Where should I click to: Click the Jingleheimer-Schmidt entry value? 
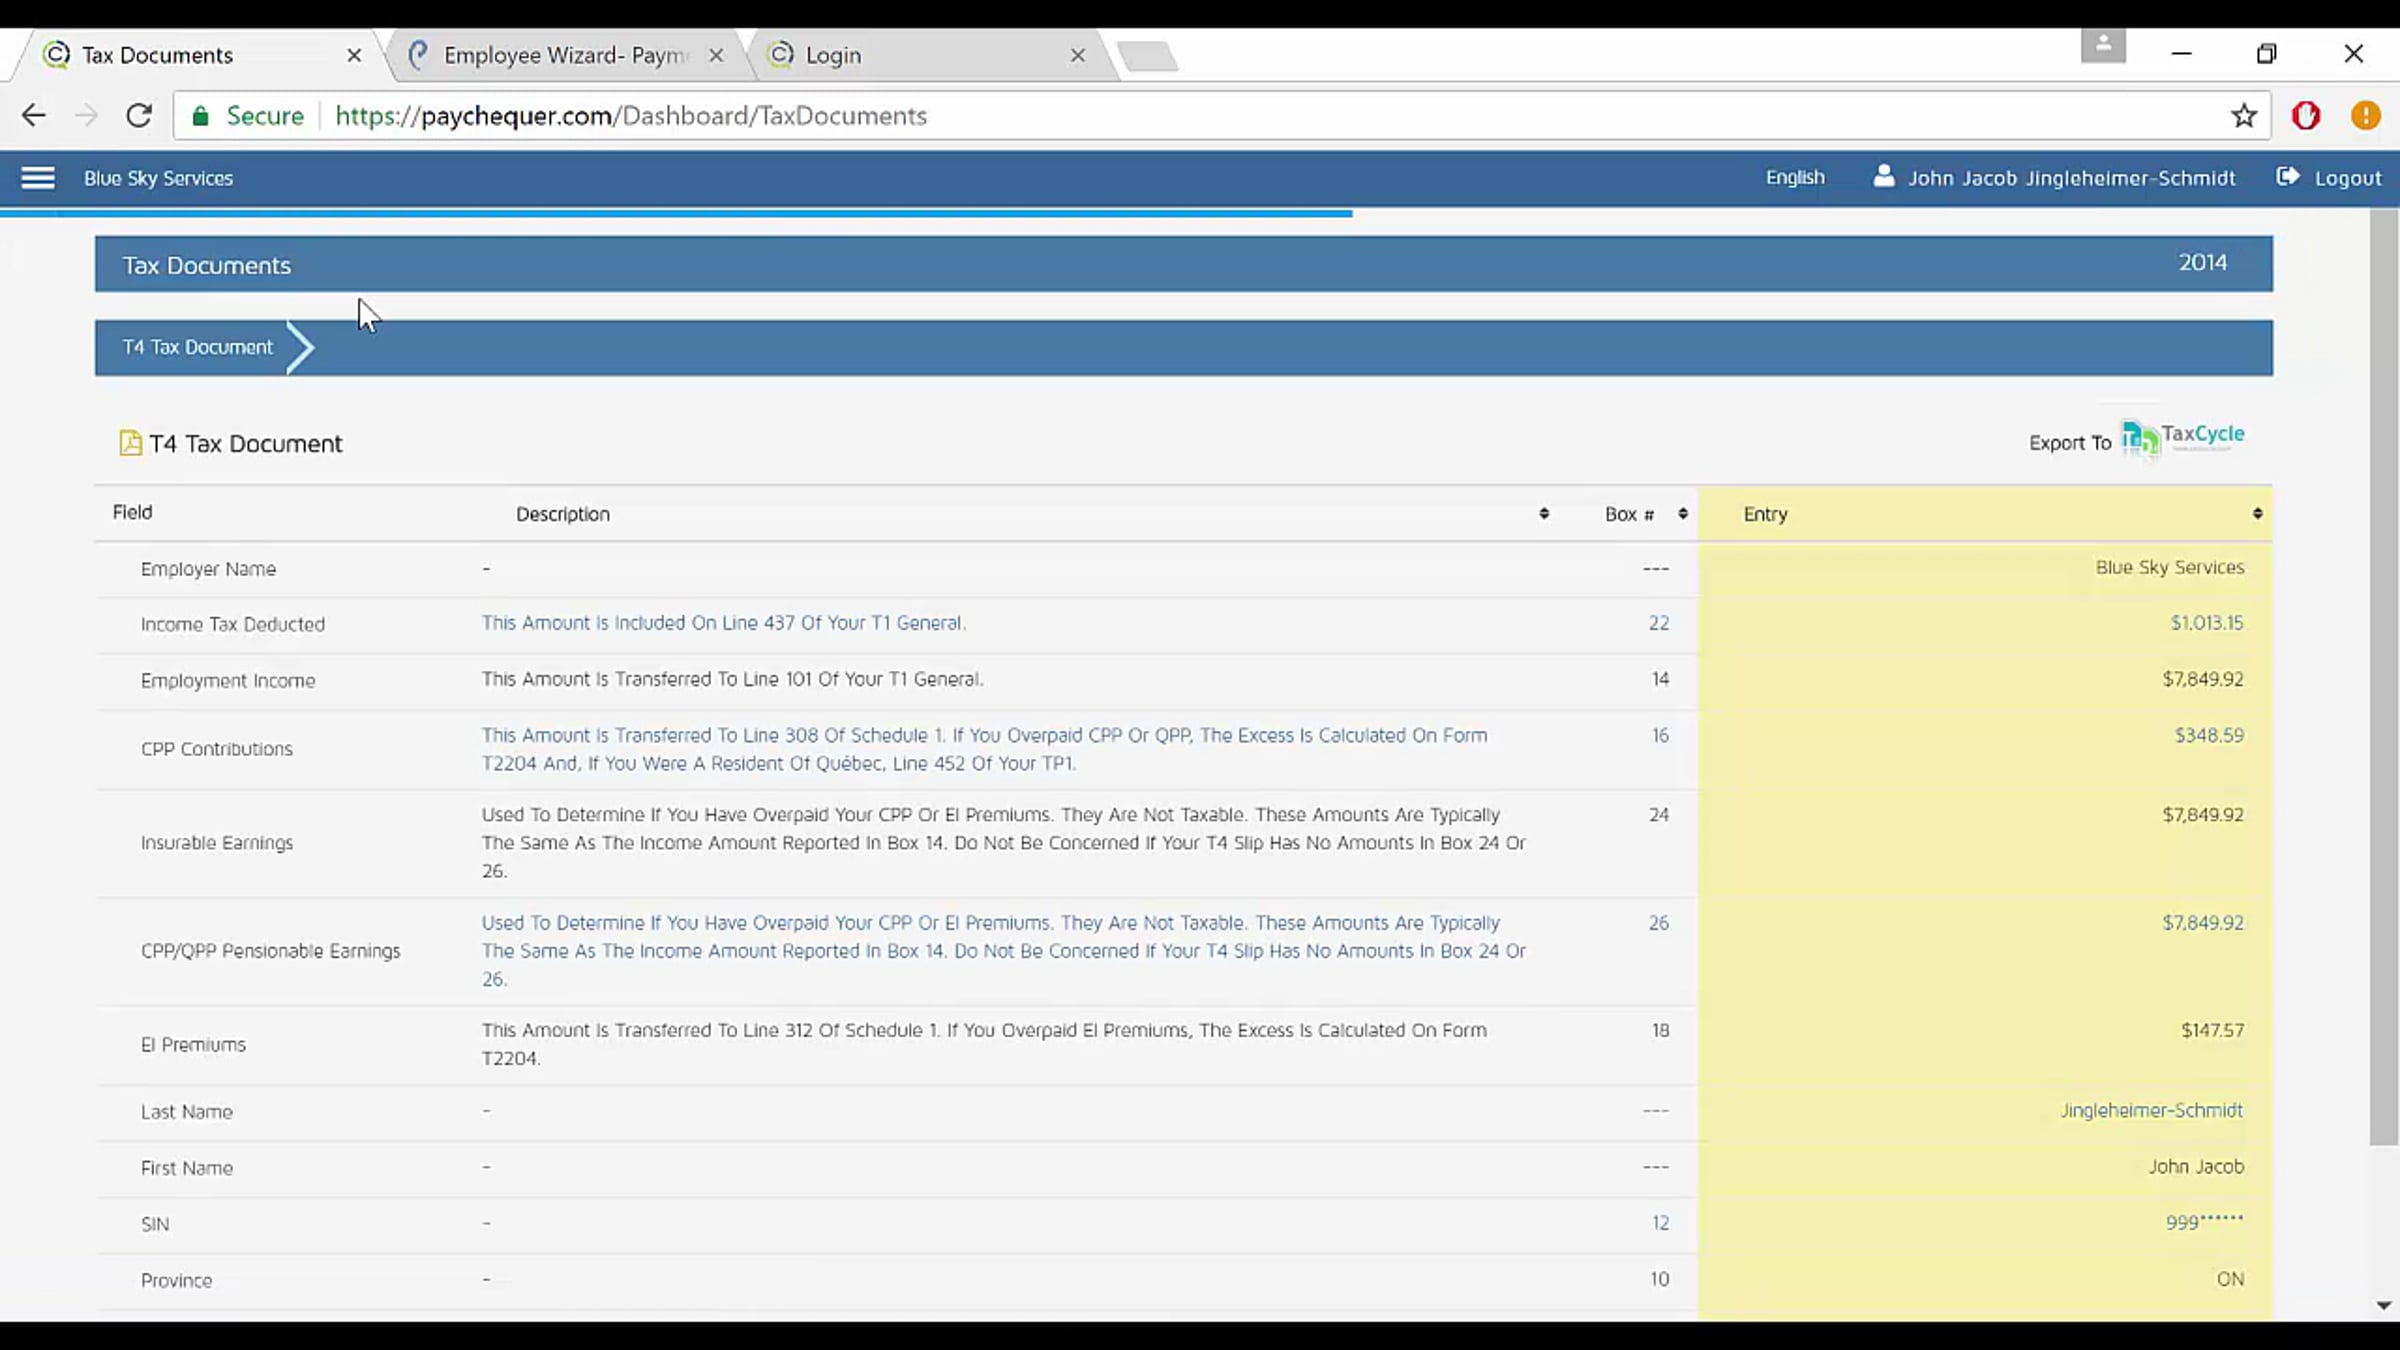(2151, 1111)
